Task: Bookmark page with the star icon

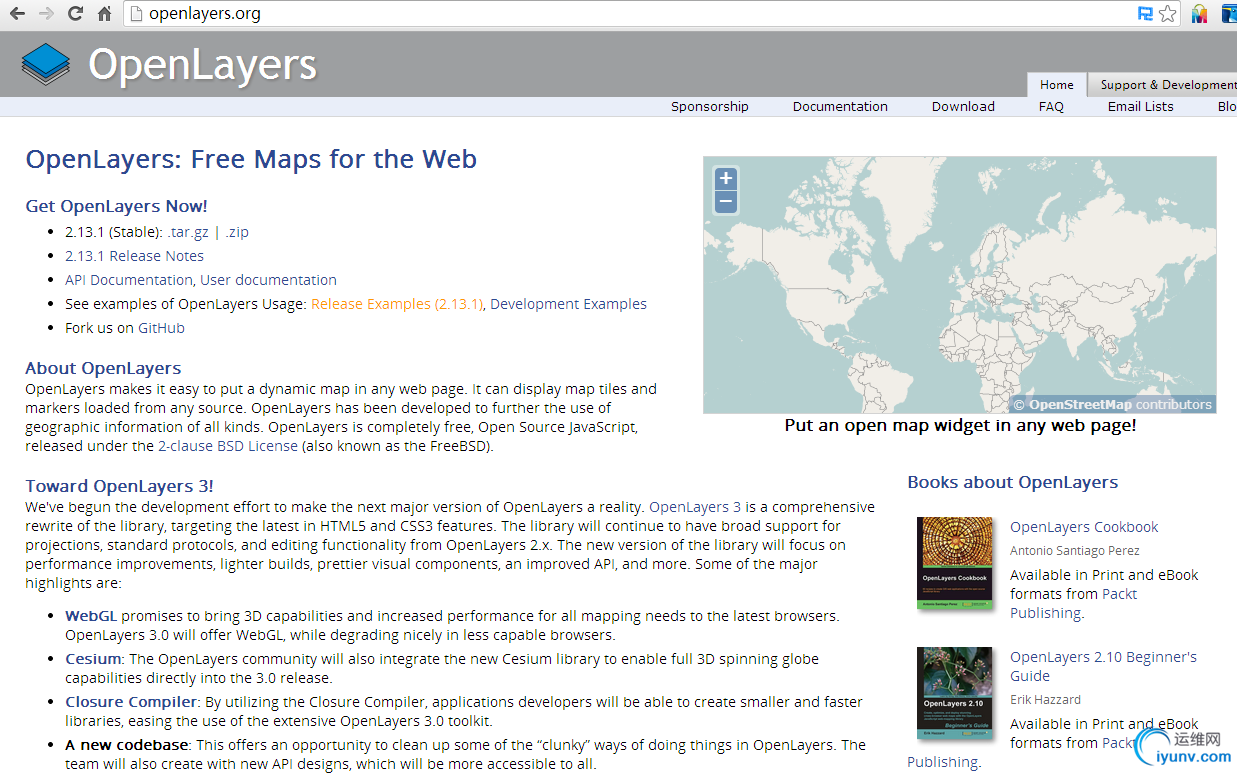Action: point(1167,14)
